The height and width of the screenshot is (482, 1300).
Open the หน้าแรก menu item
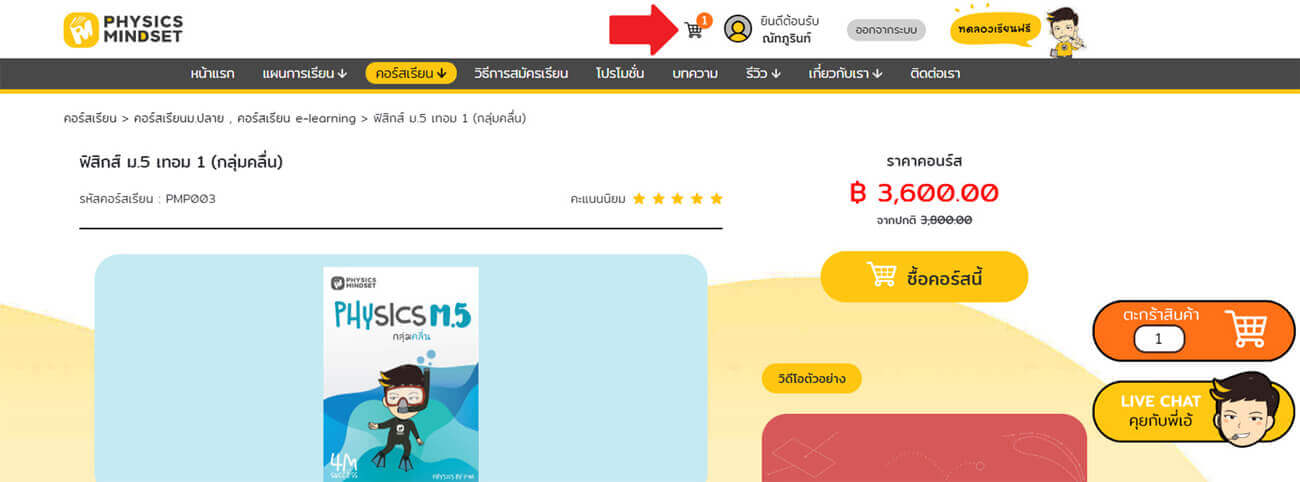tap(212, 73)
